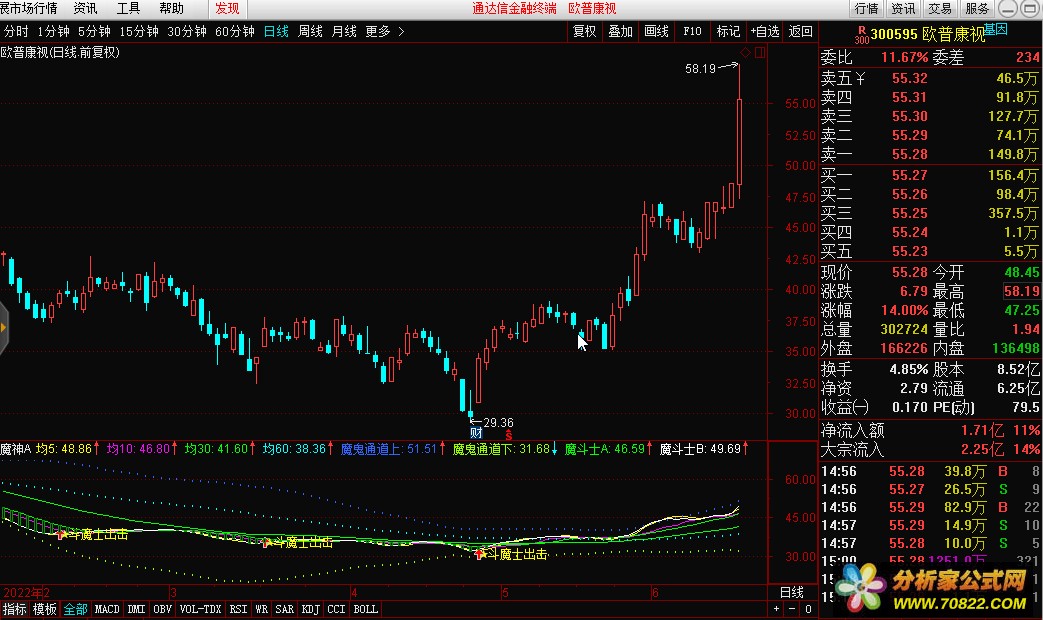The image size is (1043, 620).
Task: Click the 29.36 low price label
Action: (498, 423)
